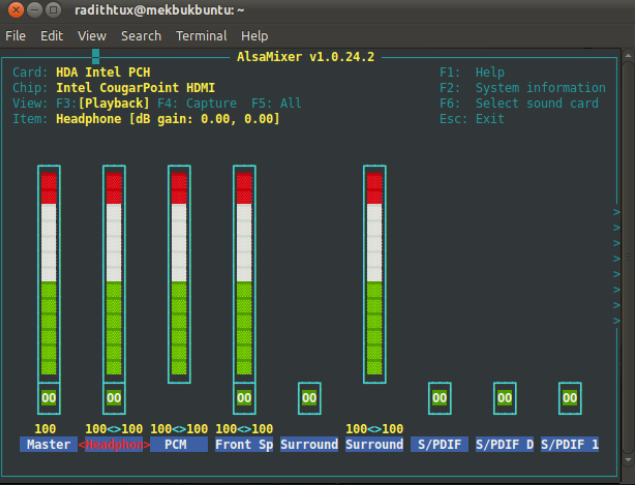Screen dimensions: 635x485
Task: Click the radithtux@mekbukbuntu window title
Action: [x=159, y=10]
